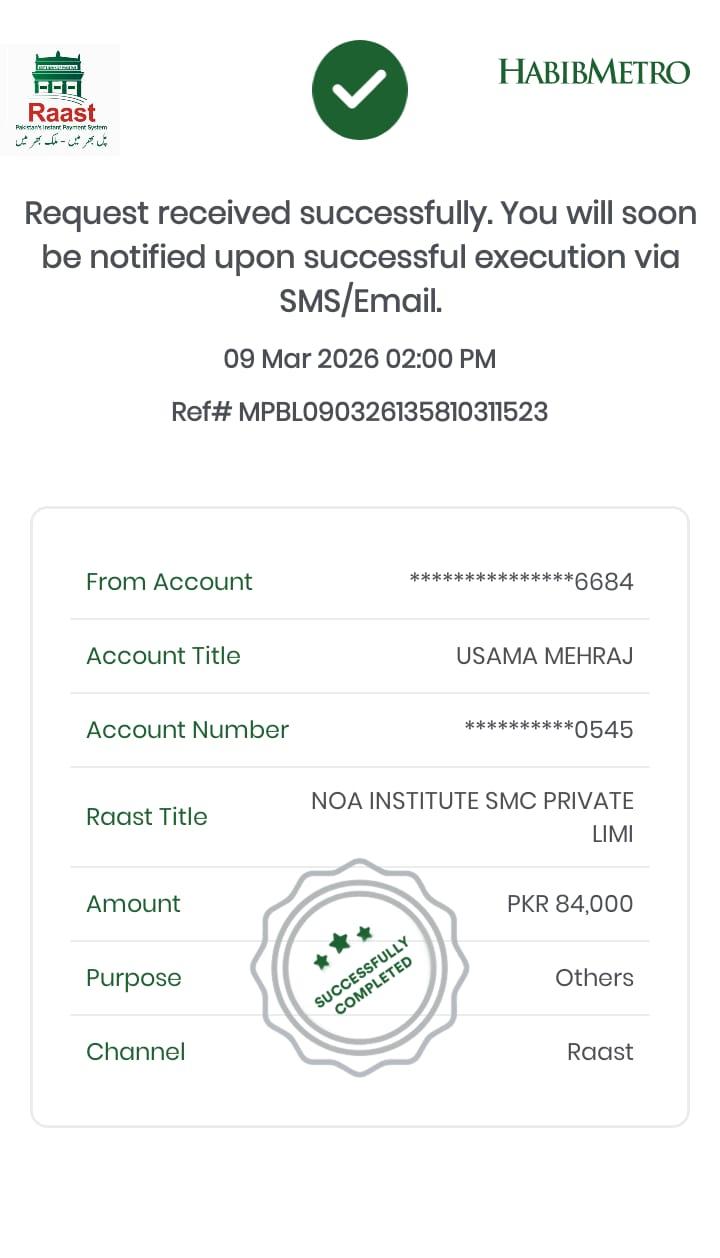Click the request received successfully message
720x1258 pixels.
click(x=360, y=257)
